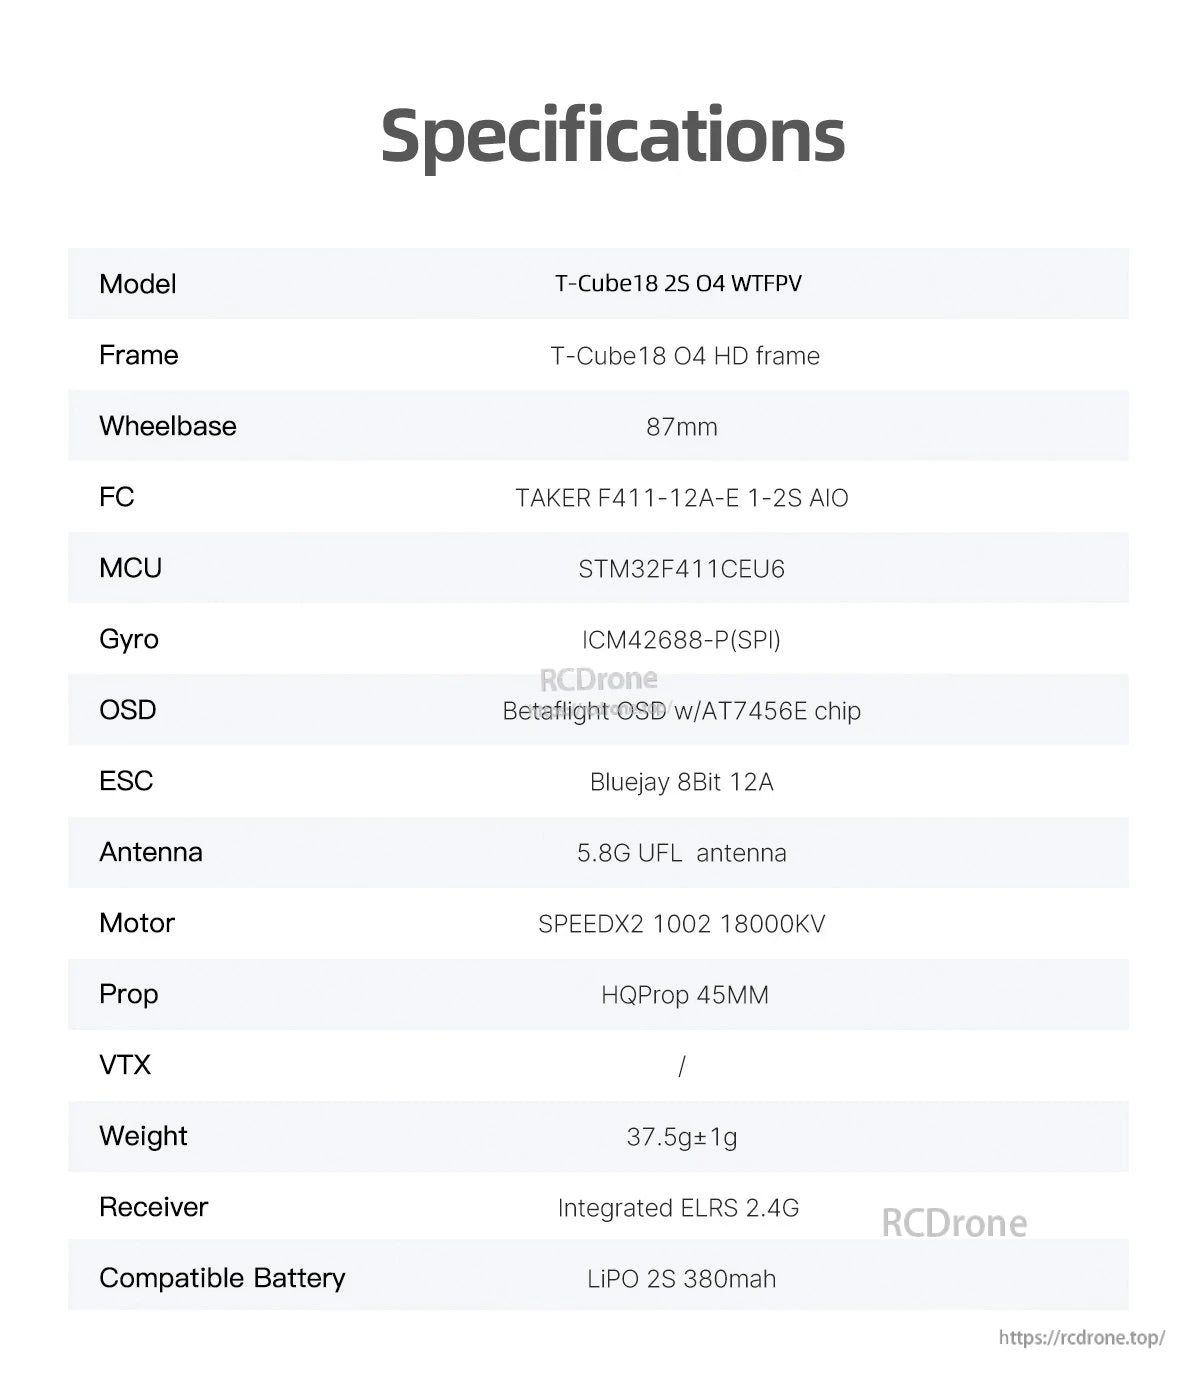
Task: Click the rcdrone.top URL link
Action: coord(1082,1338)
